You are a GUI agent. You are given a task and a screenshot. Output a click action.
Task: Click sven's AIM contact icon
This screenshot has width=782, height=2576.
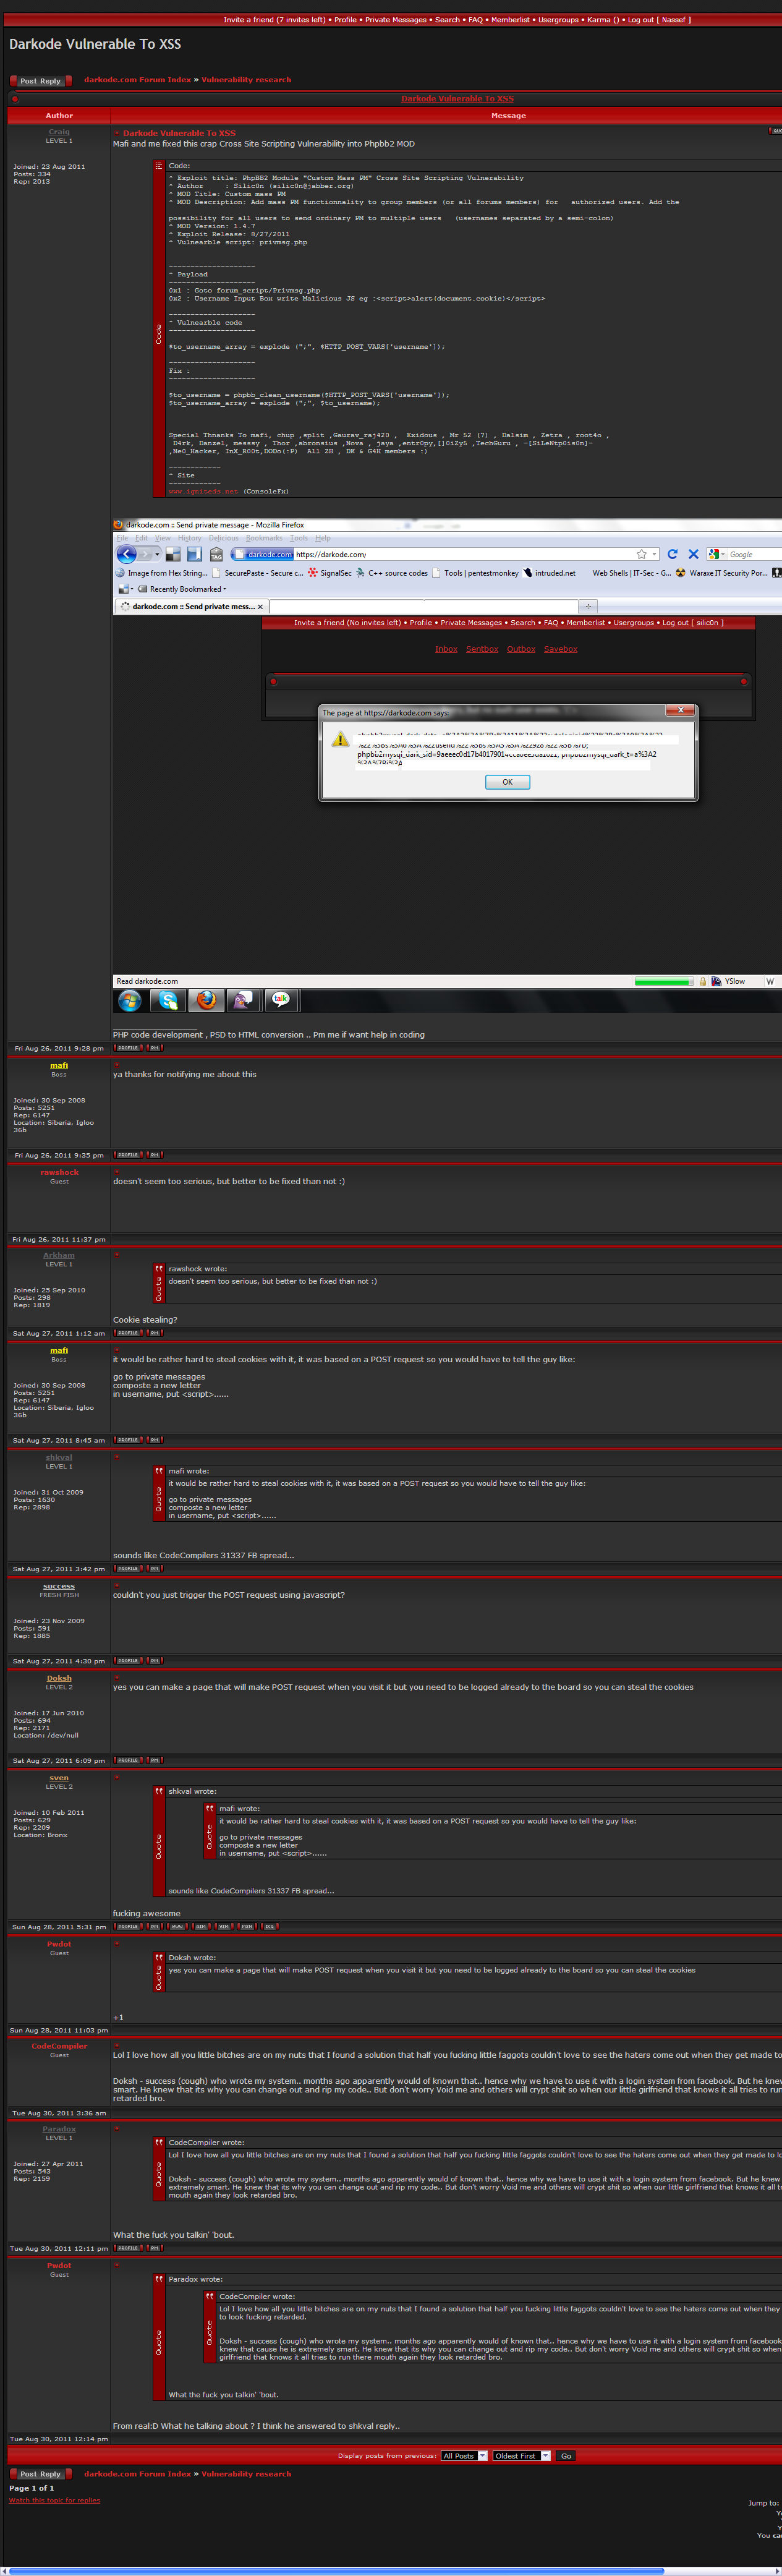tap(201, 1926)
